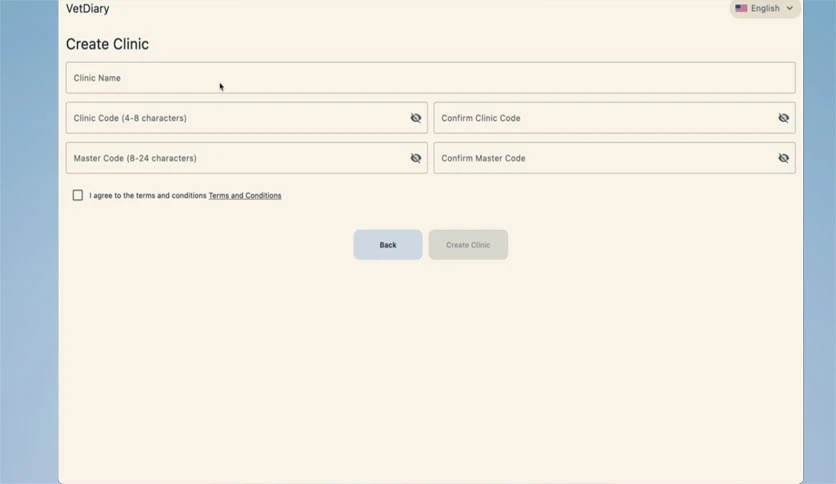
Task: Tick the agree to terms checkbox
Action: (78, 195)
